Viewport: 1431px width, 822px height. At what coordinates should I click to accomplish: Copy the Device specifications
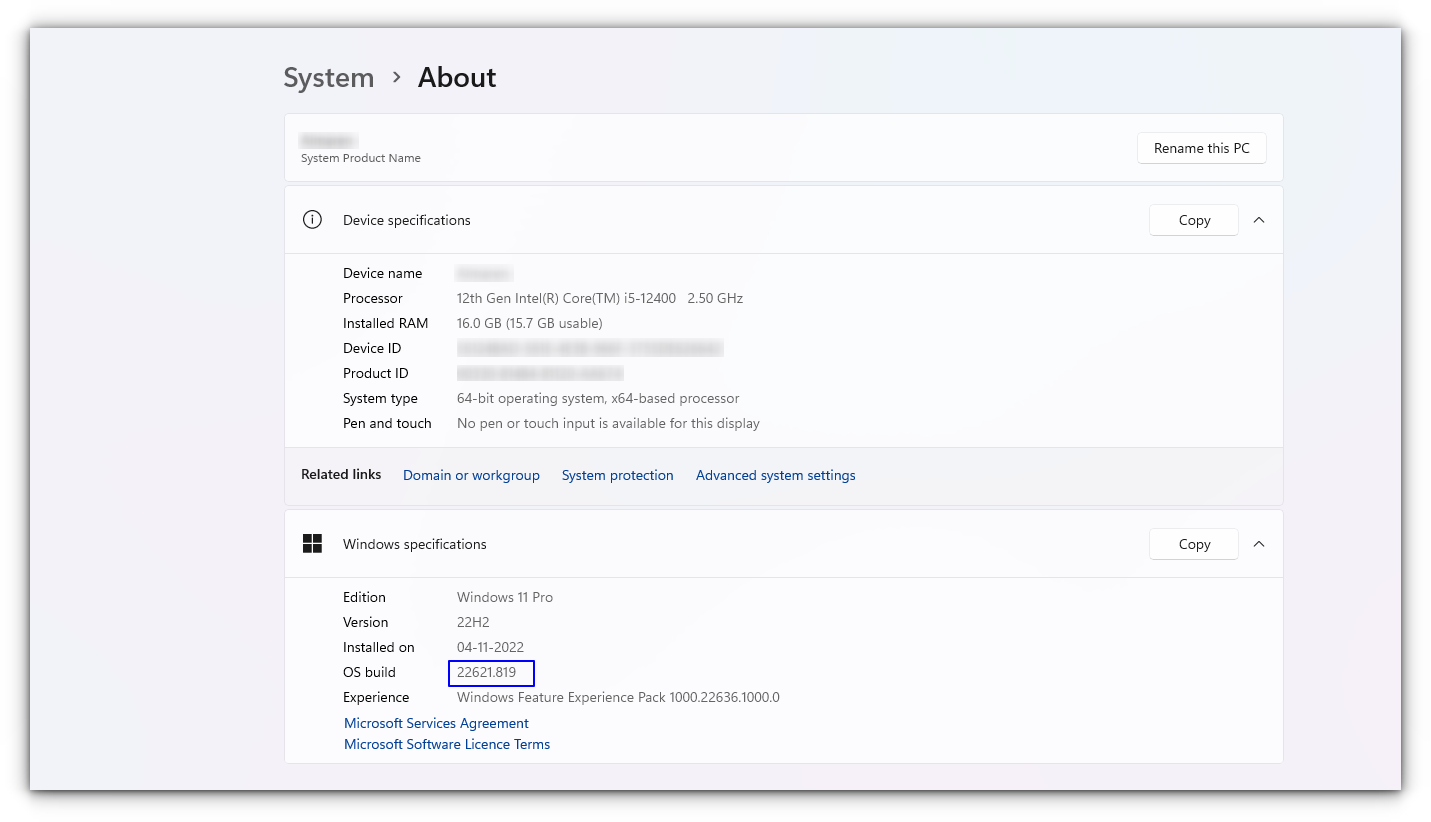[x=1194, y=220]
